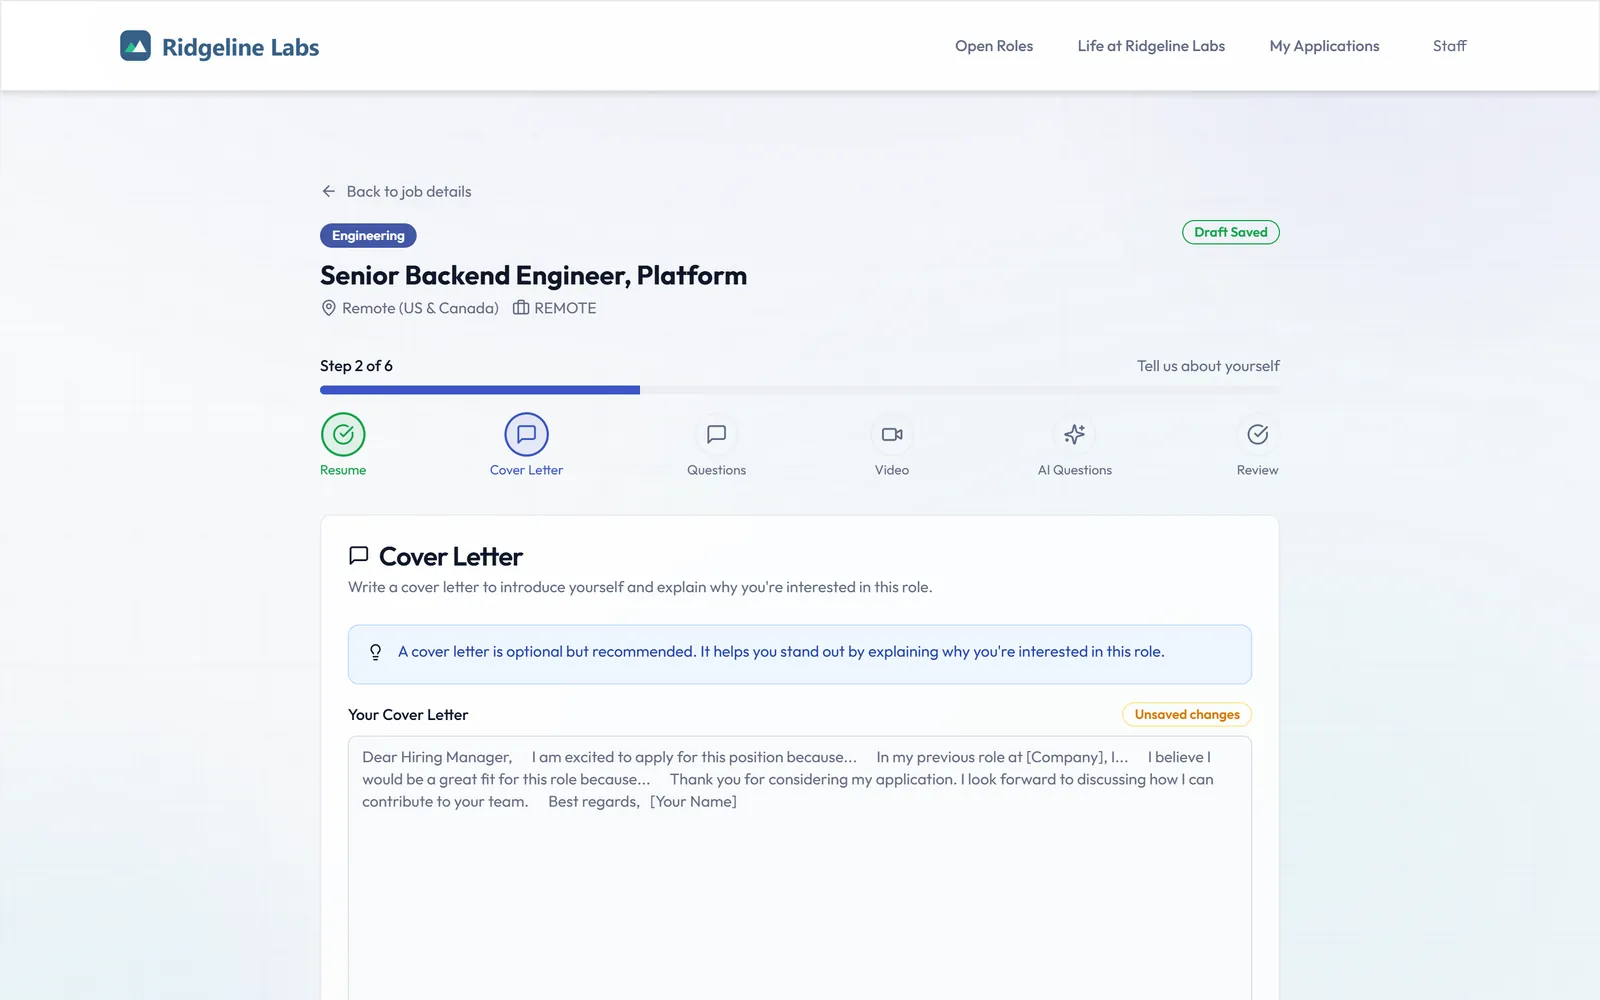Click the Cover Letter heading chat icon

(359, 556)
